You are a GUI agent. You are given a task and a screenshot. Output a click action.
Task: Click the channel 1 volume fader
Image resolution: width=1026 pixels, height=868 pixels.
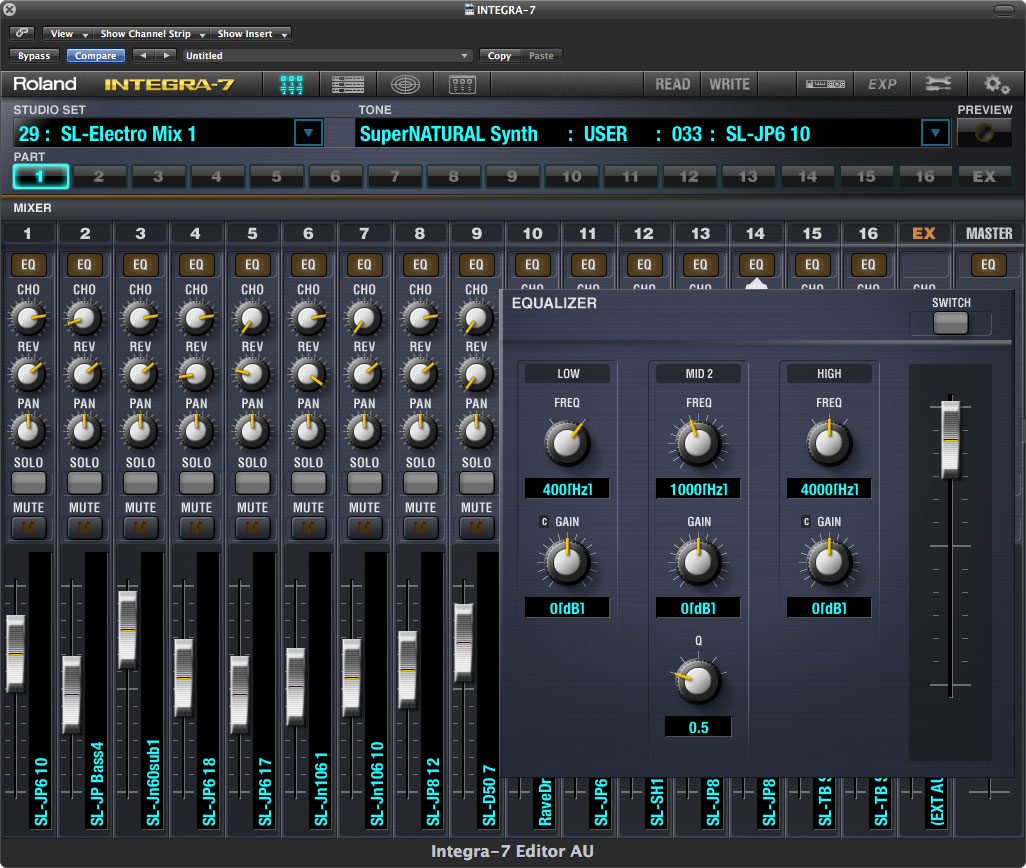[16, 653]
